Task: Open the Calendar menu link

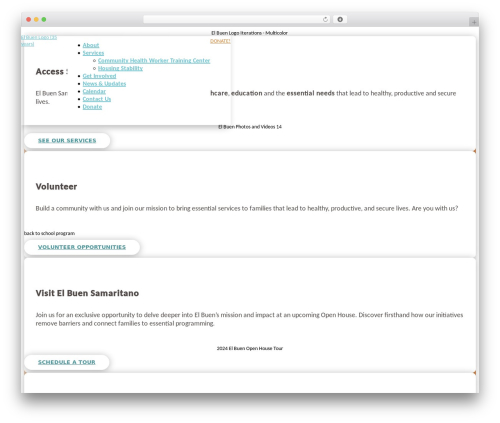Action: (94, 91)
